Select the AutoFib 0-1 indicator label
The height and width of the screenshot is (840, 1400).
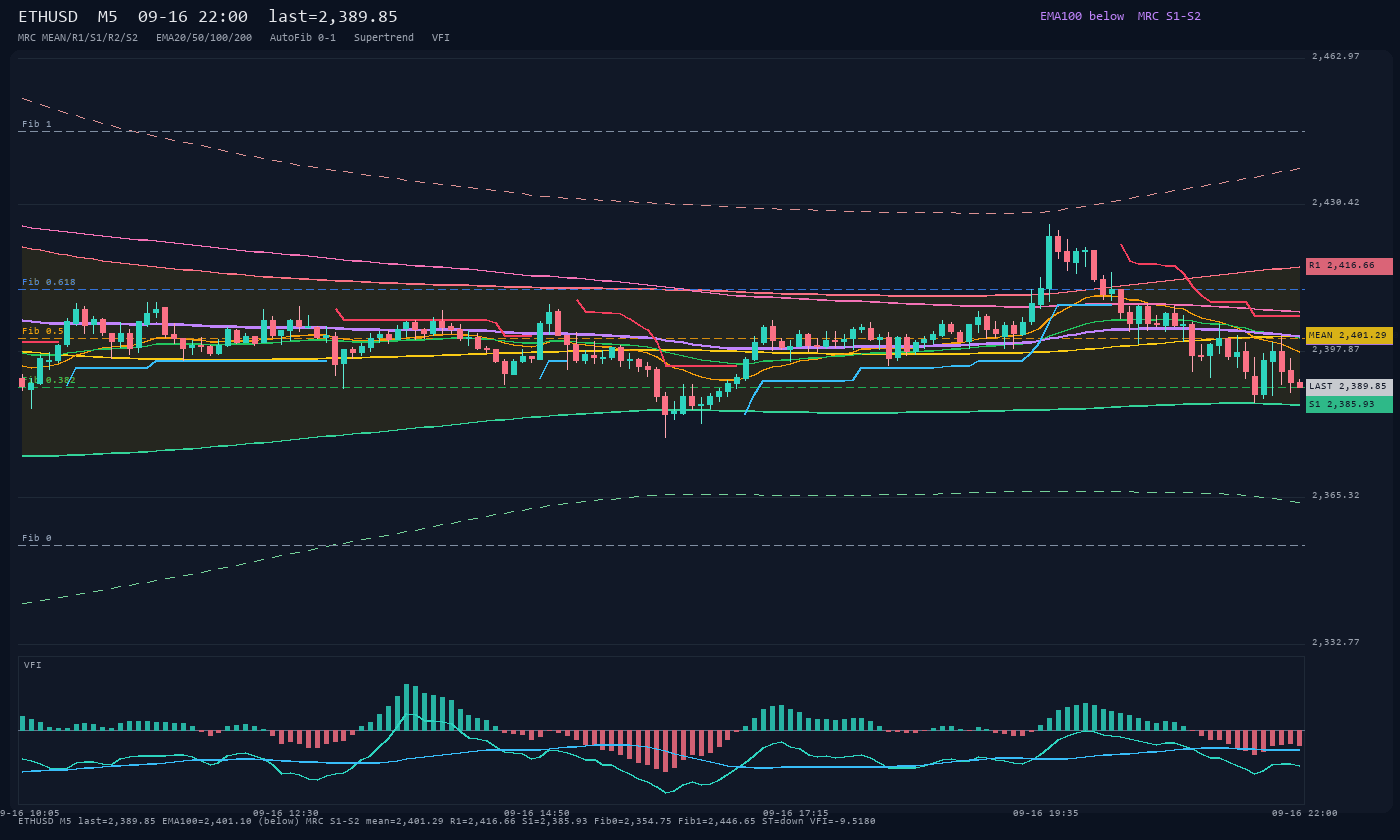(303, 38)
